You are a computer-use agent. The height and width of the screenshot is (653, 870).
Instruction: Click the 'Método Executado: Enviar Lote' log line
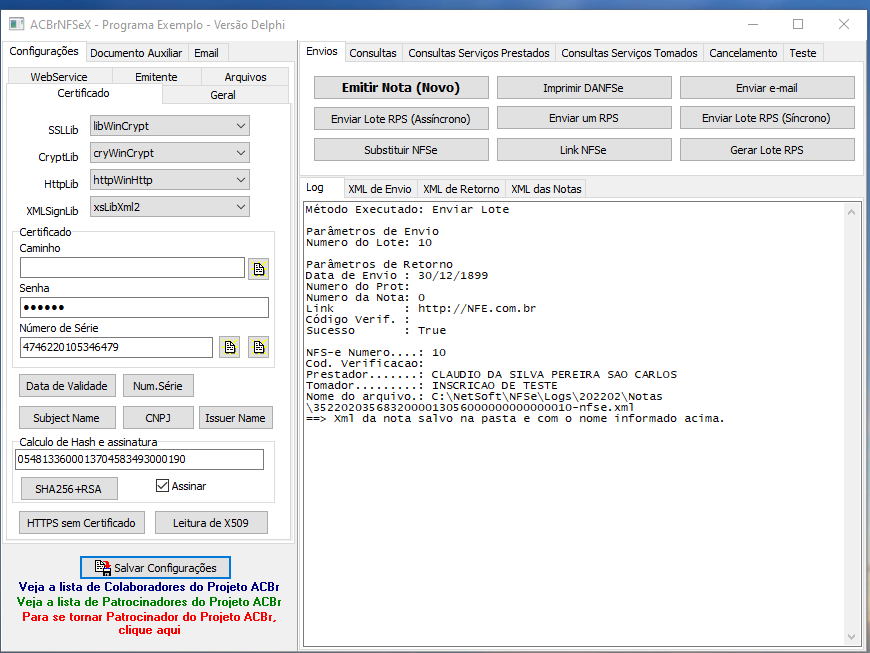click(407, 210)
